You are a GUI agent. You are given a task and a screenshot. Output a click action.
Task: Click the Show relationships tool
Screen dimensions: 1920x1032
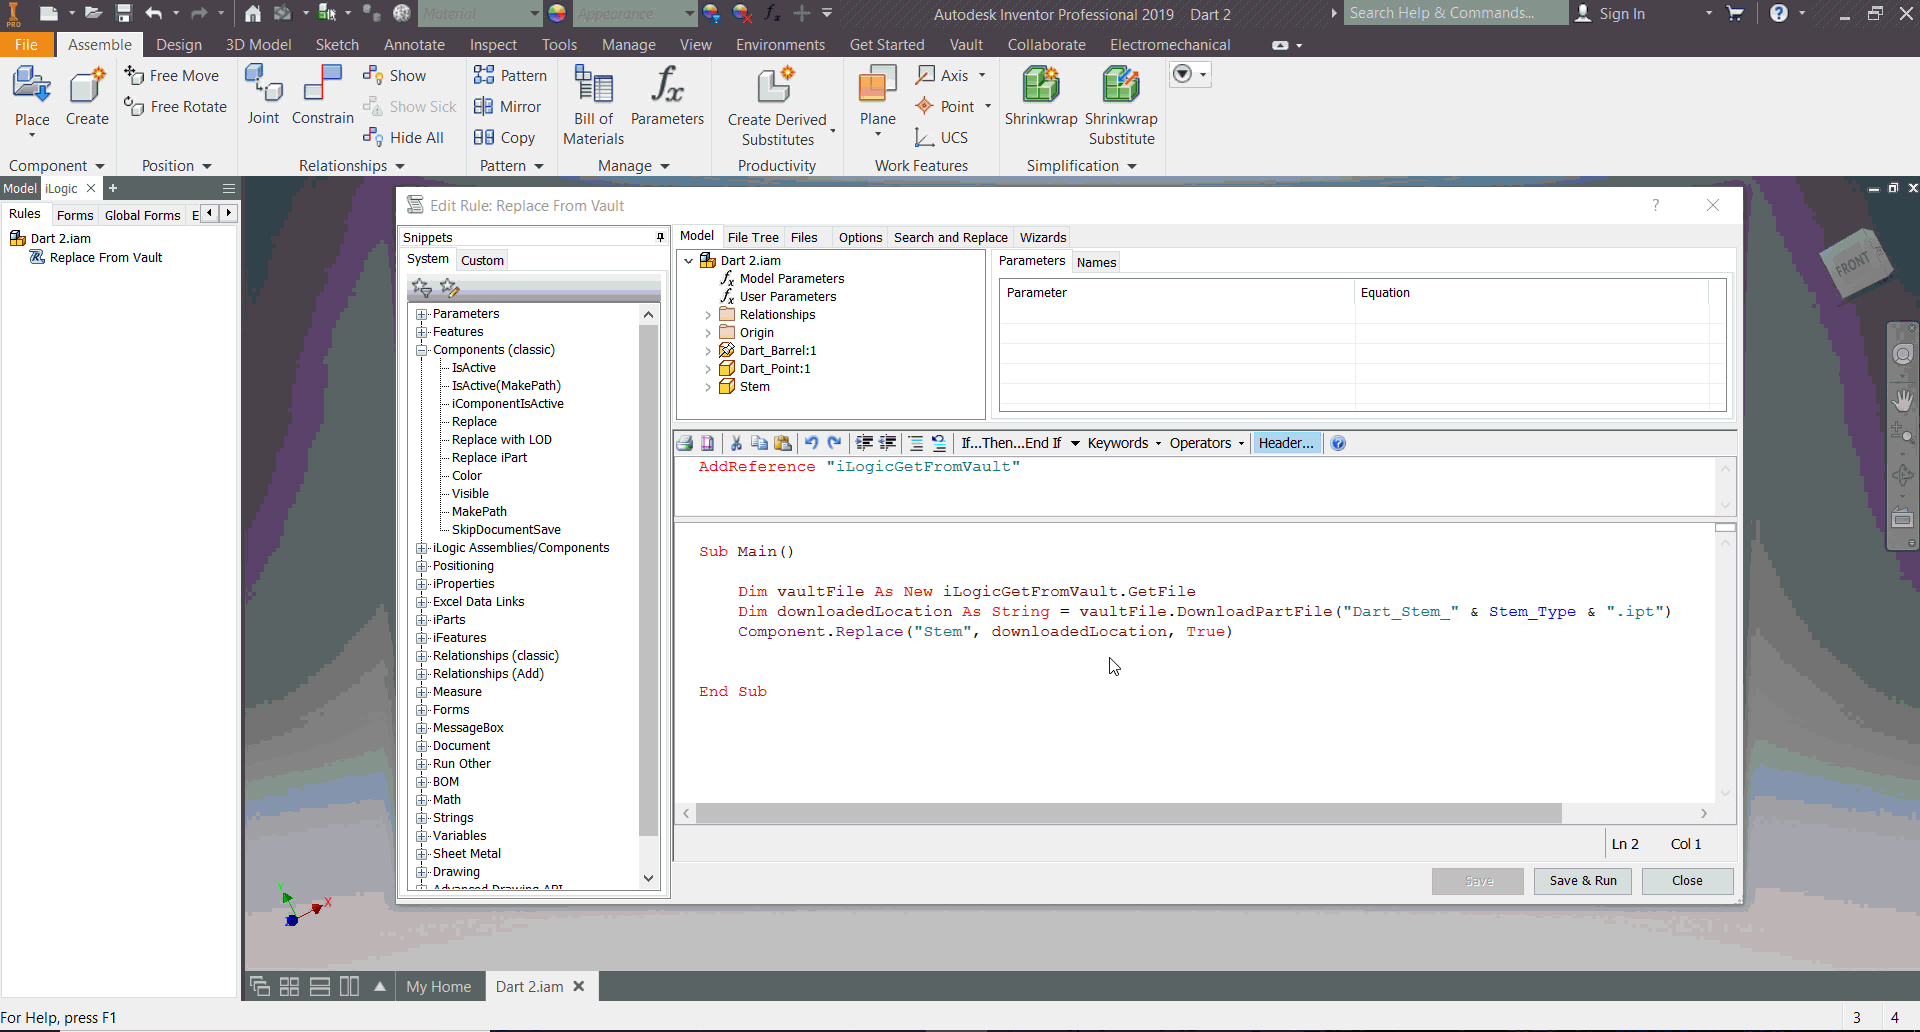[x=395, y=76]
